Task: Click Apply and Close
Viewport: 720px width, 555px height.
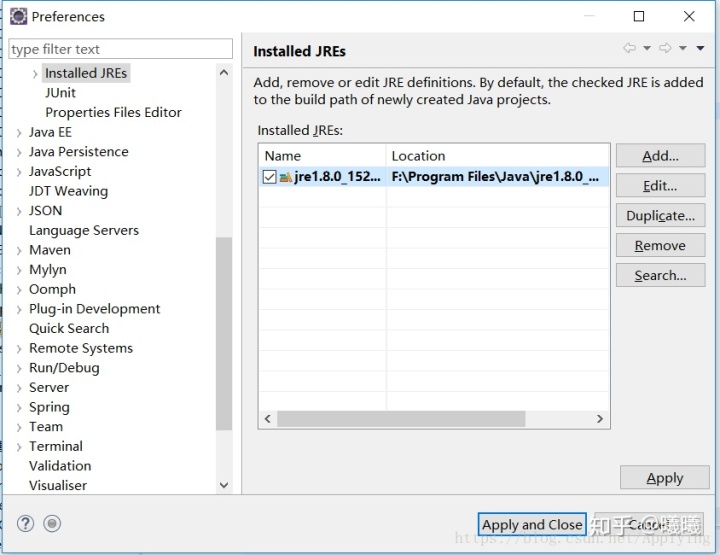Action: (x=532, y=524)
